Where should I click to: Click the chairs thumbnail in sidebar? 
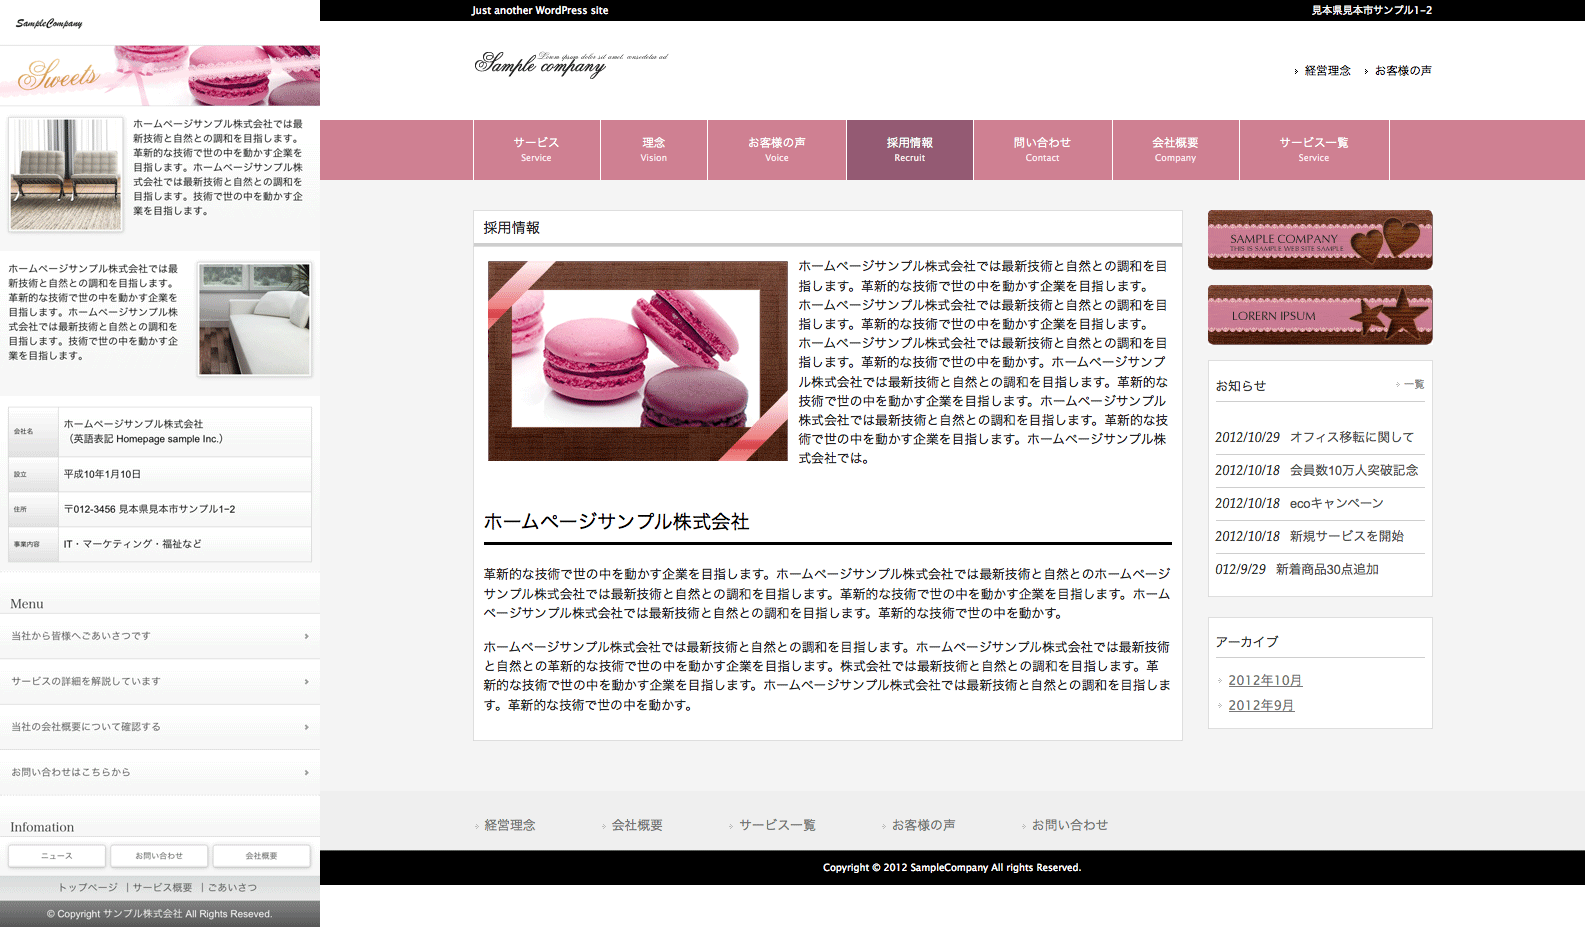click(66, 174)
